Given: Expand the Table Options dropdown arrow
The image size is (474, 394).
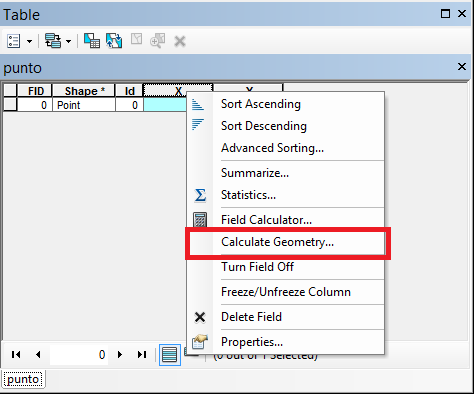Looking at the screenshot, I should [x=29, y=42].
